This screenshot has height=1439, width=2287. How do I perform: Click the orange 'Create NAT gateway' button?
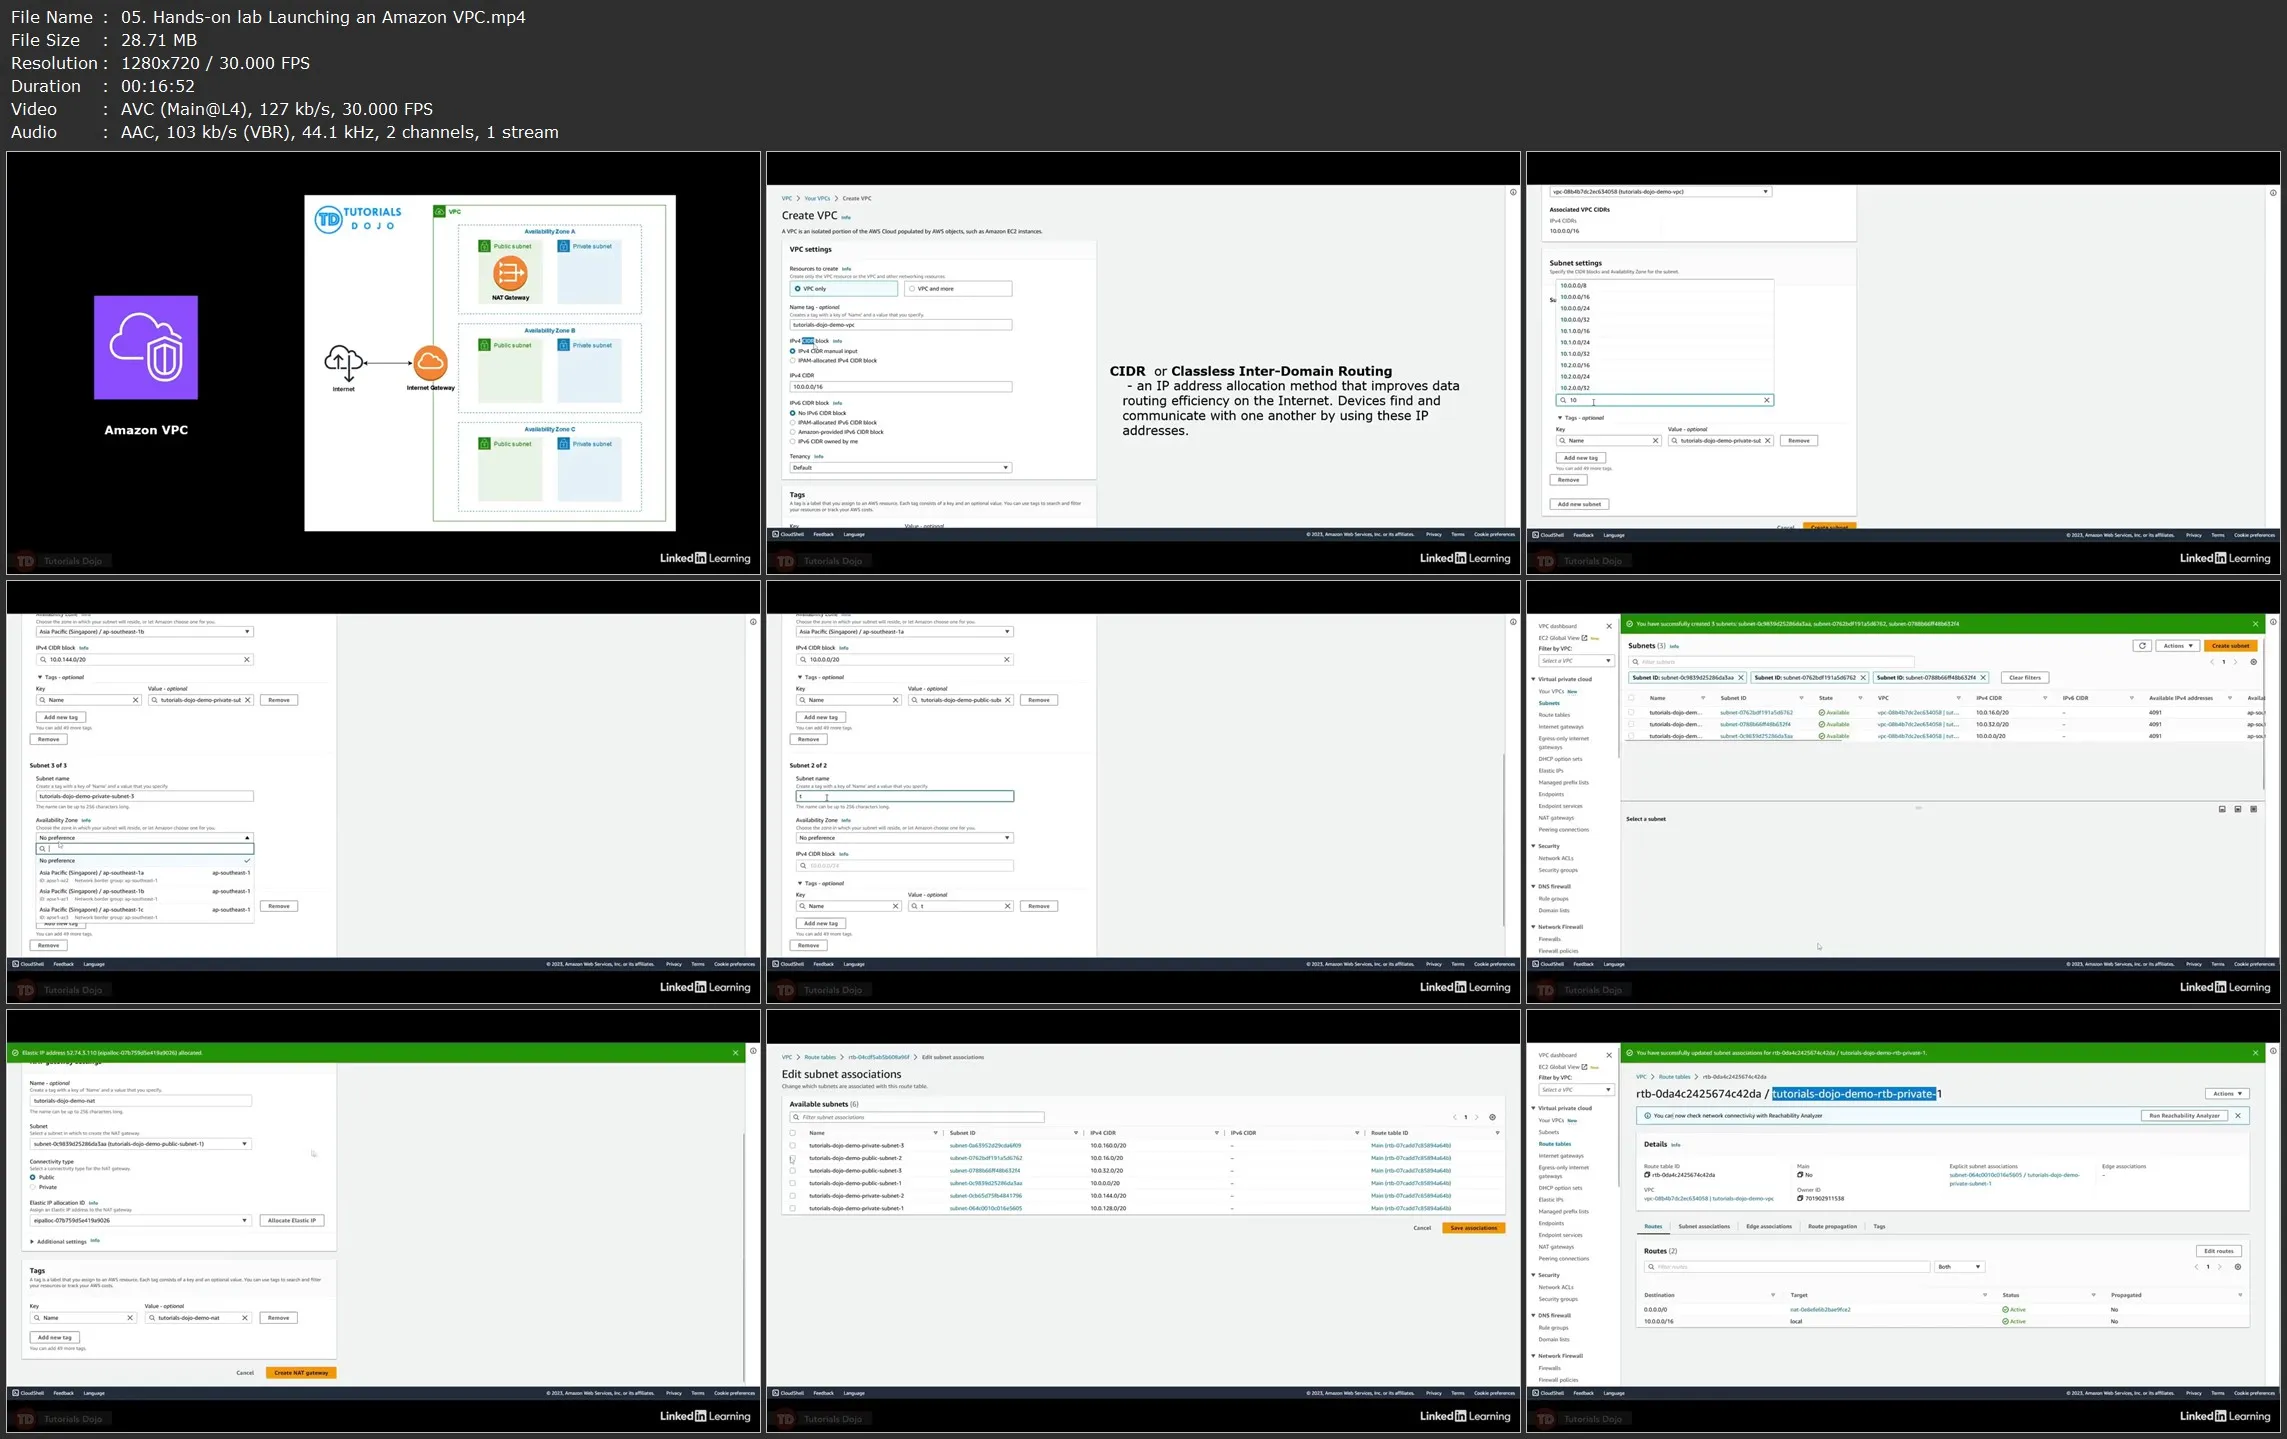click(301, 1373)
